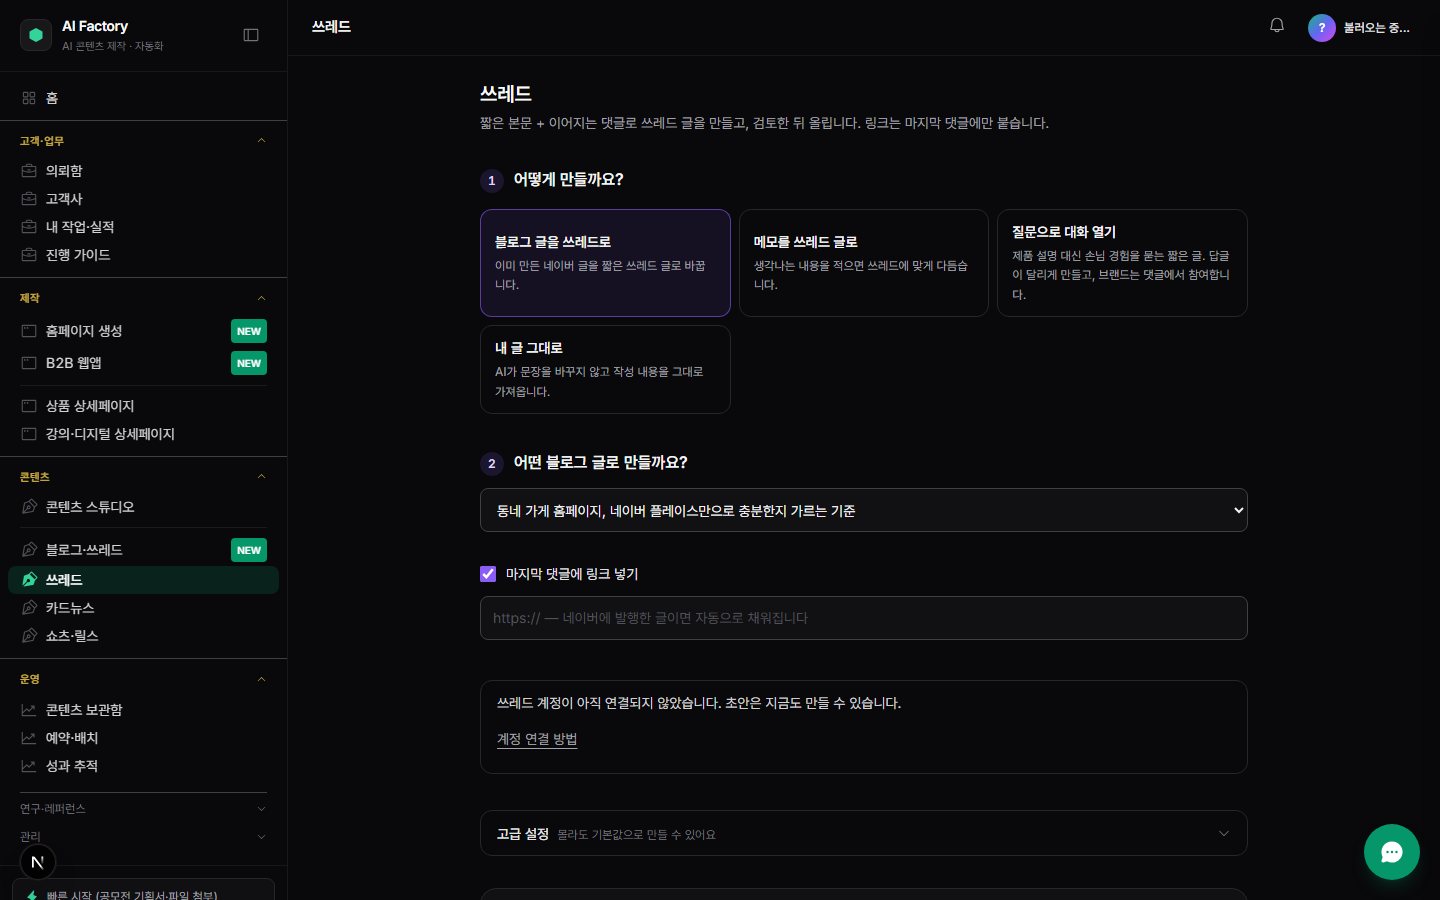
Task: Expand the 고급 설정 section
Action: tap(863, 833)
